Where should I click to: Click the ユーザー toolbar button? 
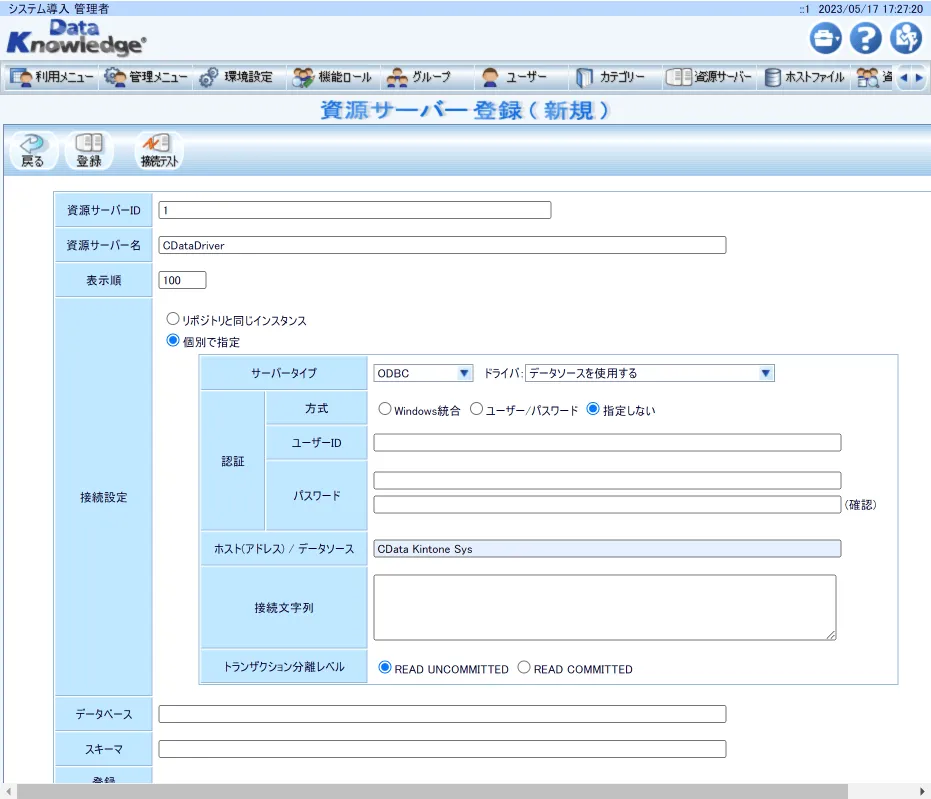click(520, 76)
